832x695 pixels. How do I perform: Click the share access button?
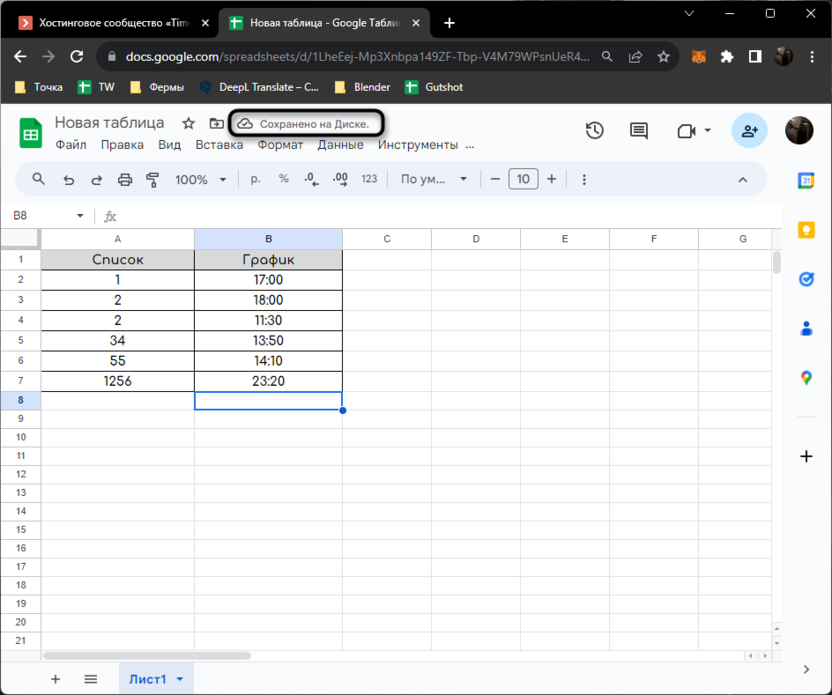tap(748, 130)
